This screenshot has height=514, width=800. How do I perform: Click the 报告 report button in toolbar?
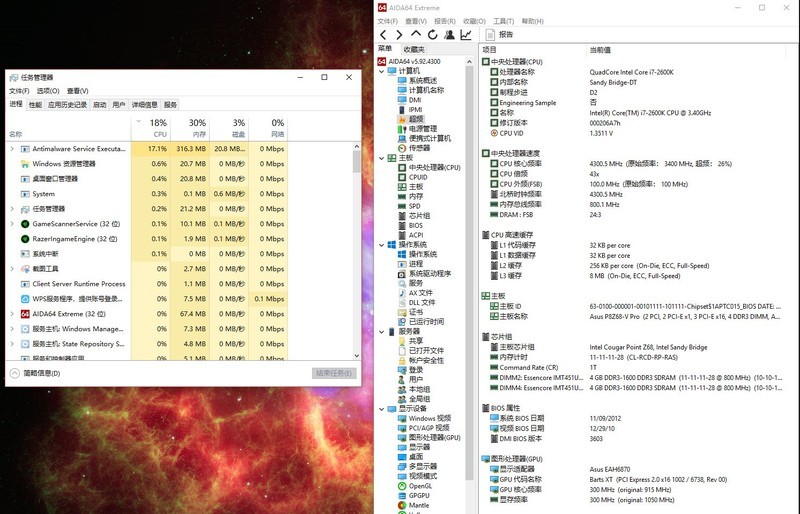[499, 35]
